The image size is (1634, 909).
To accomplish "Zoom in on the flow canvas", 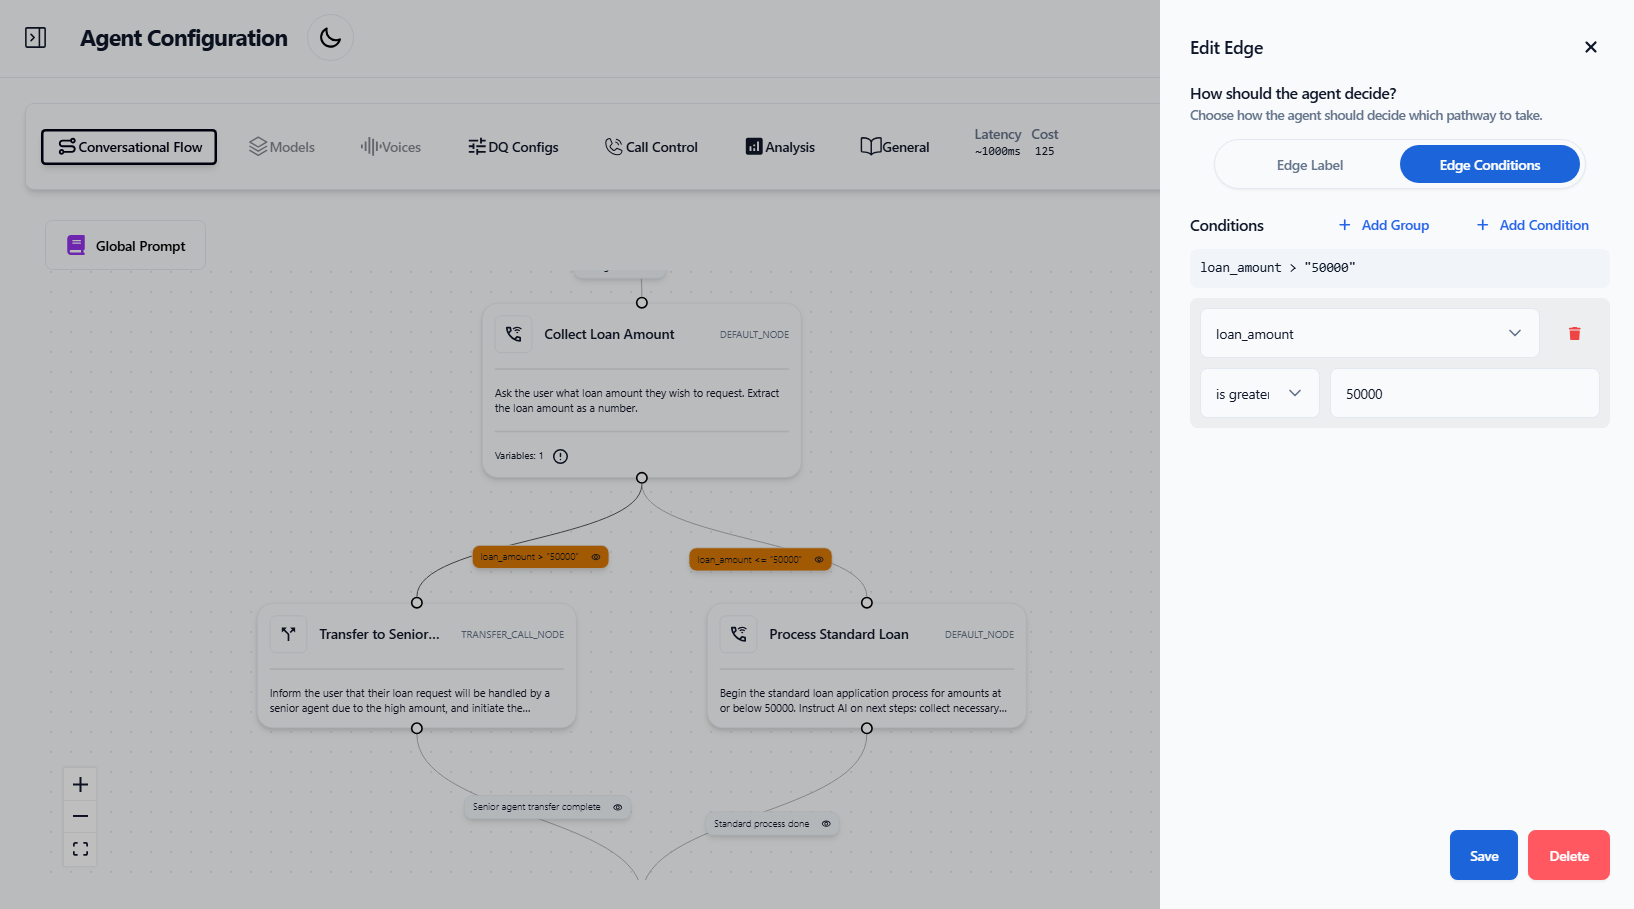I will tap(81, 785).
